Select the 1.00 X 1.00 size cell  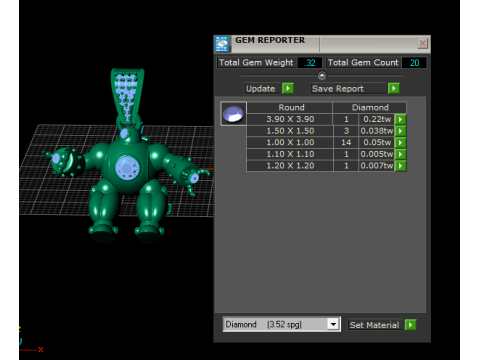point(290,143)
